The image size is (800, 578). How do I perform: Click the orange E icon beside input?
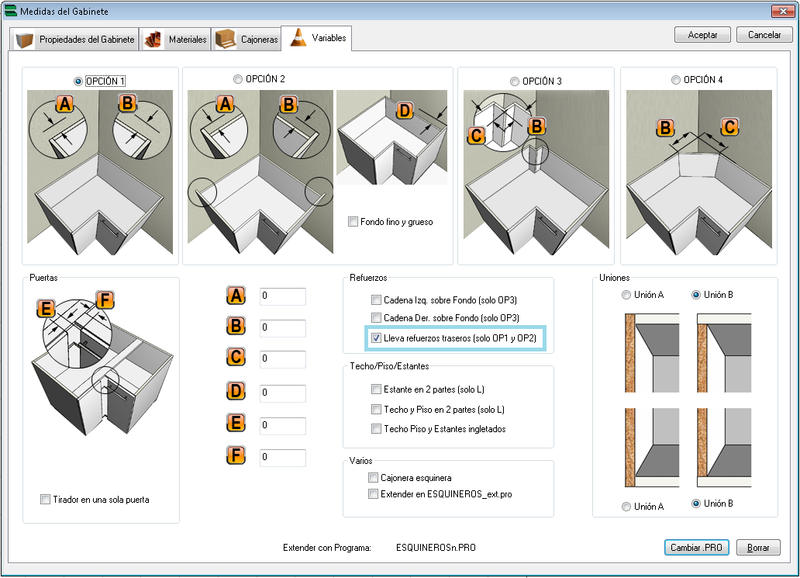236,423
